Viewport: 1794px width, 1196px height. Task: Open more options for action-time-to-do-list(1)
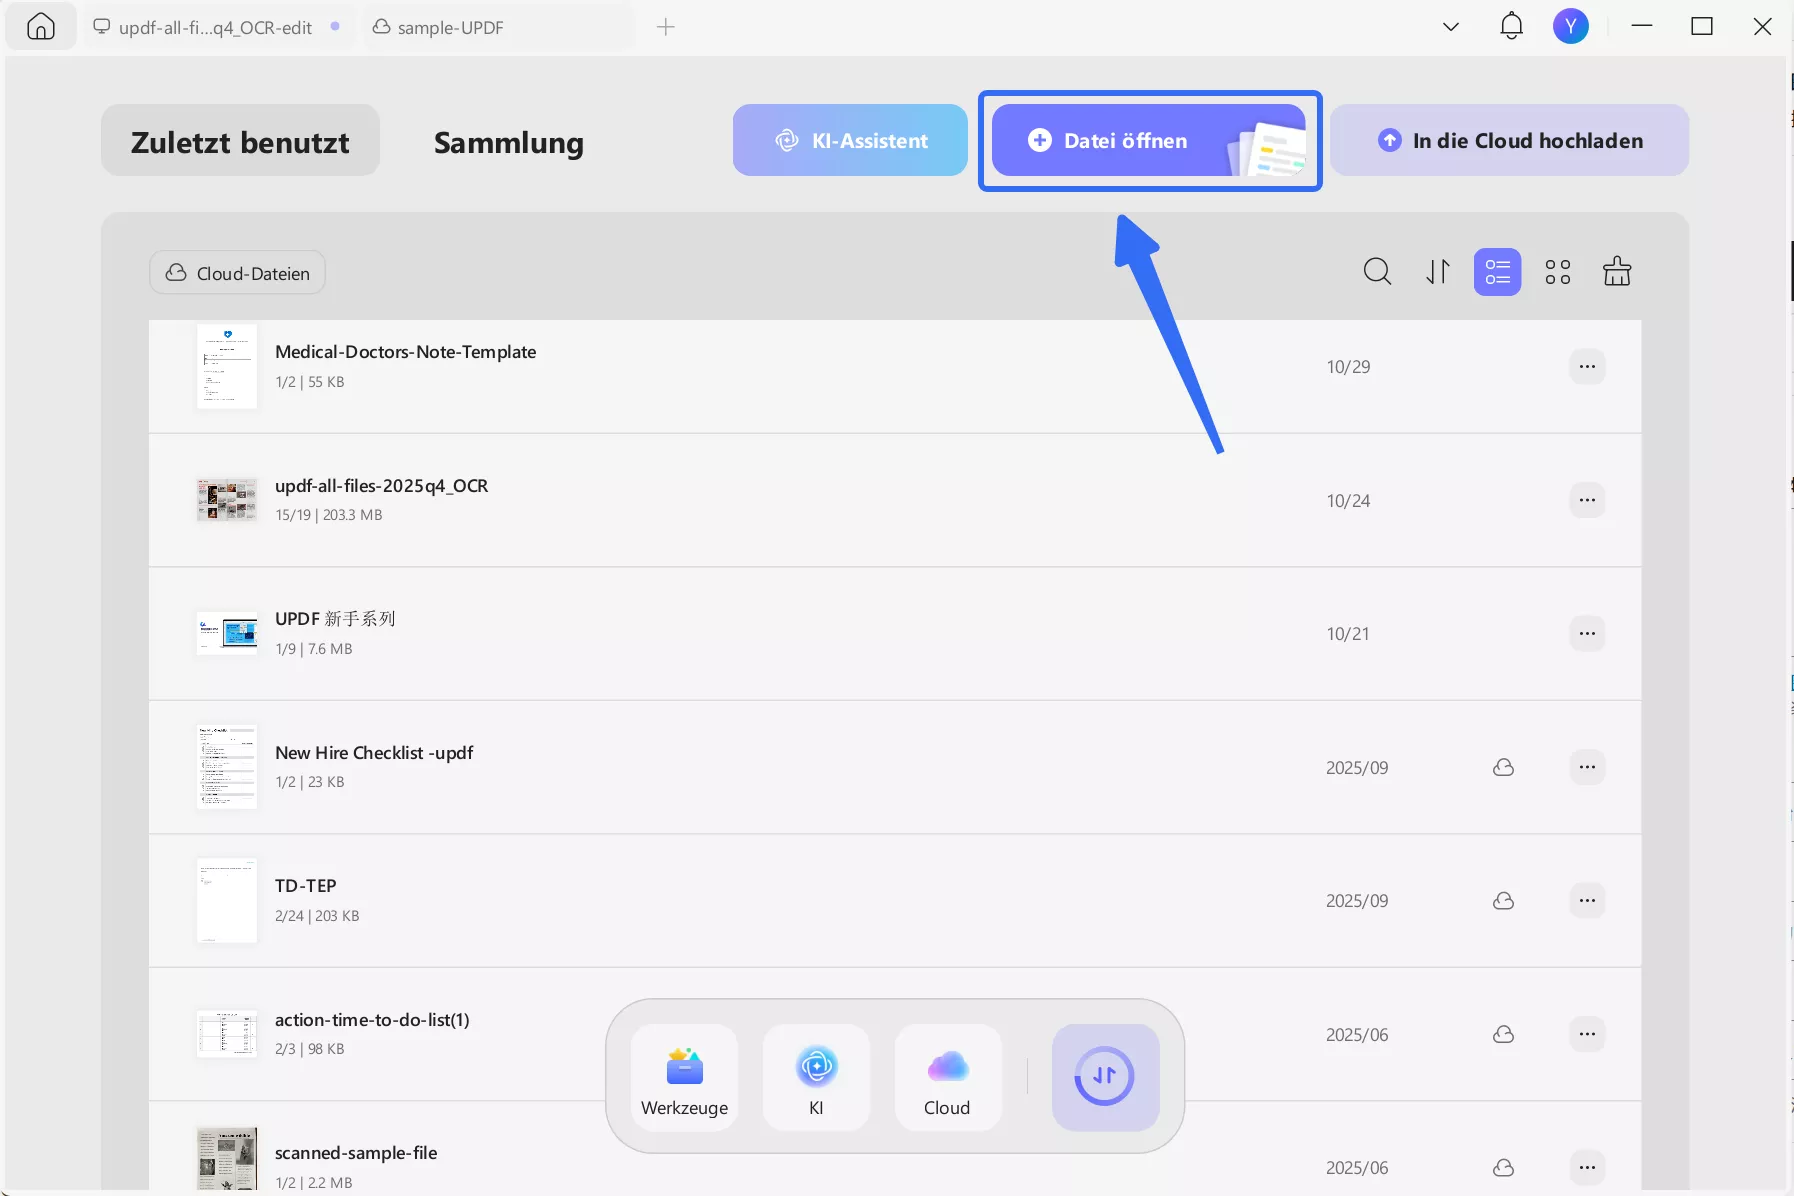pyautogui.click(x=1587, y=1034)
